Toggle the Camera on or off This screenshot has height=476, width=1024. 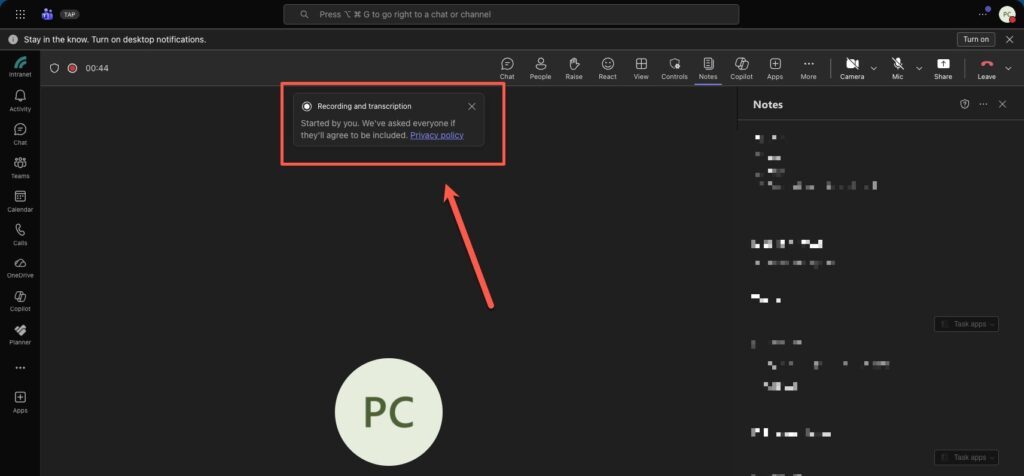pyautogui.click(x=852, y=67)
